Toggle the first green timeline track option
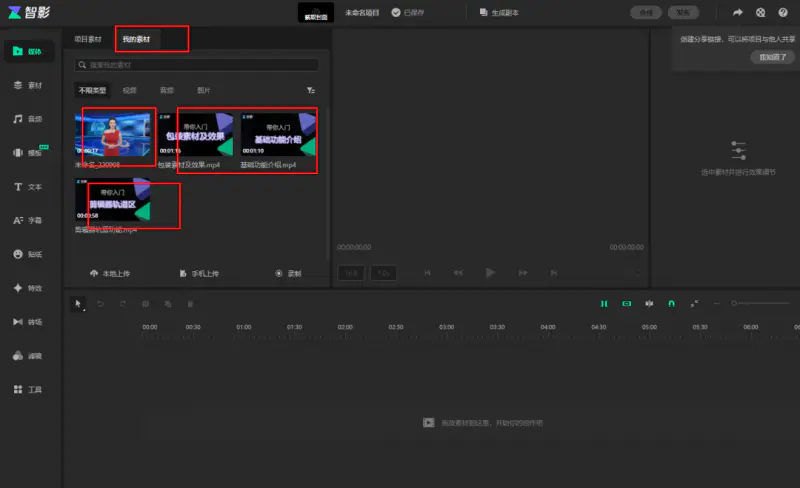This screenshot has width=800, height=488. (604, 303)
